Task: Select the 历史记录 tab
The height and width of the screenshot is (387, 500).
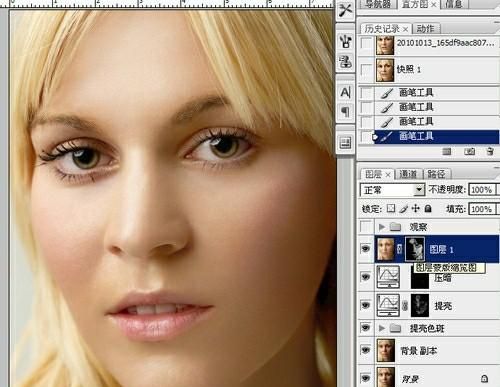Action: (x=382, y=29)
